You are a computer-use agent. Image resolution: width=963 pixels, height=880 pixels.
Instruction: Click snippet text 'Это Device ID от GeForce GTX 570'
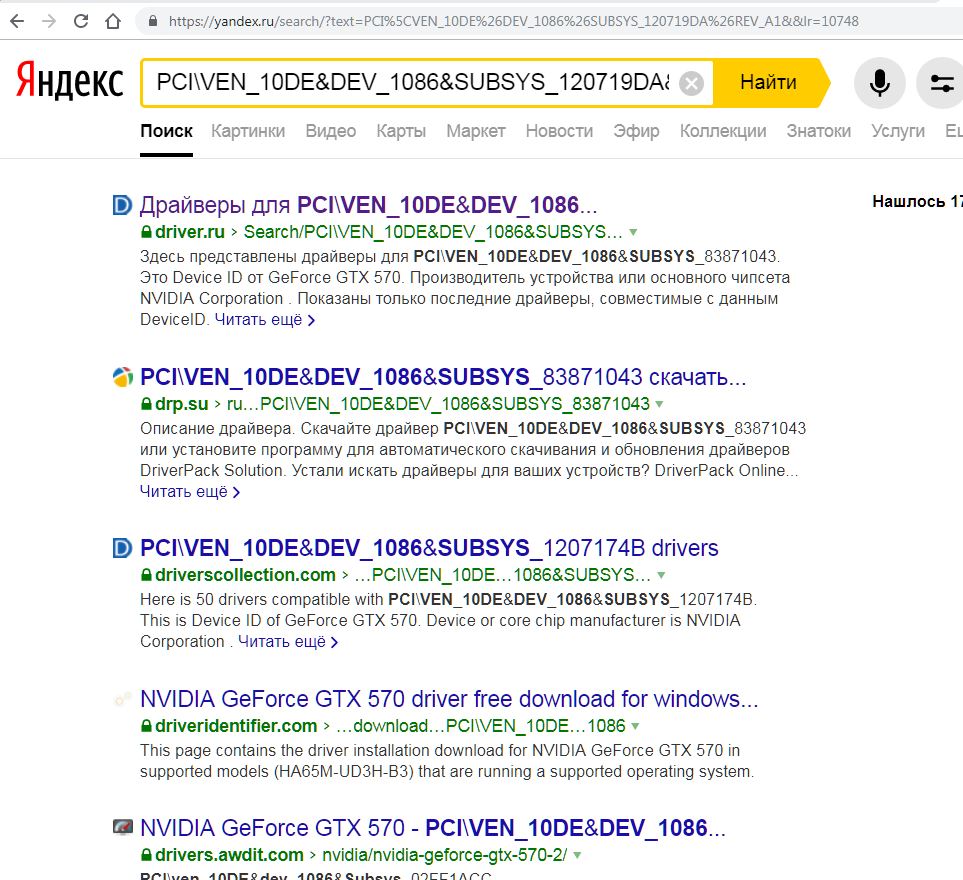pos(271,278)
